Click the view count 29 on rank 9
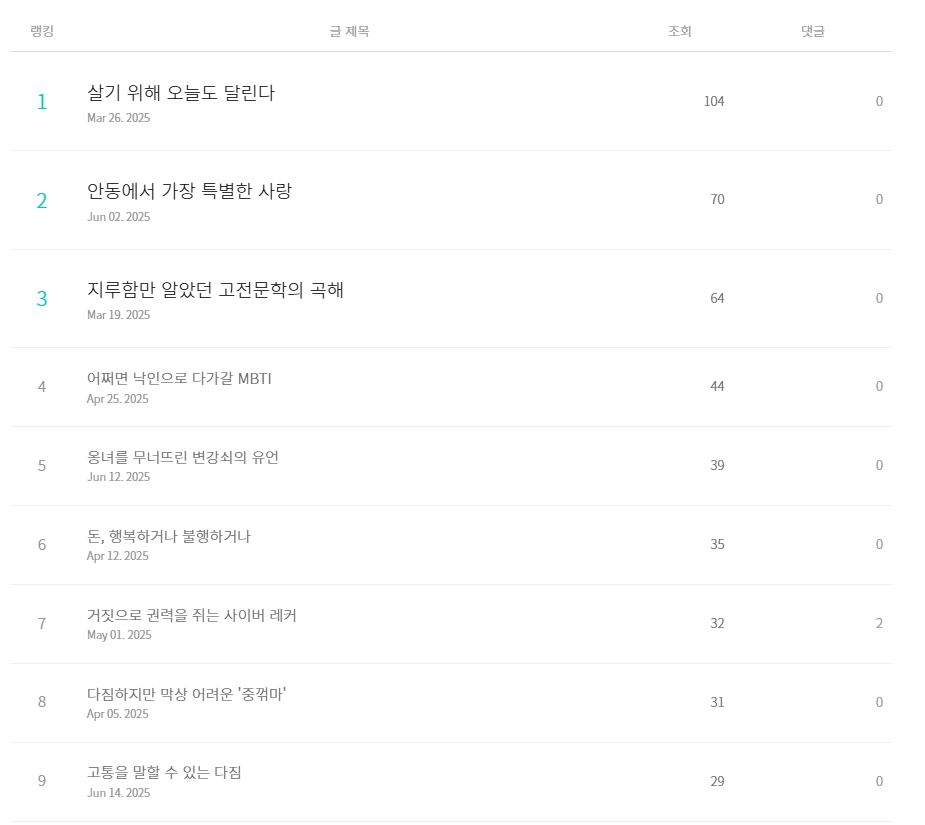This screenshot has width=925, height=825. [x=717, y=781]
